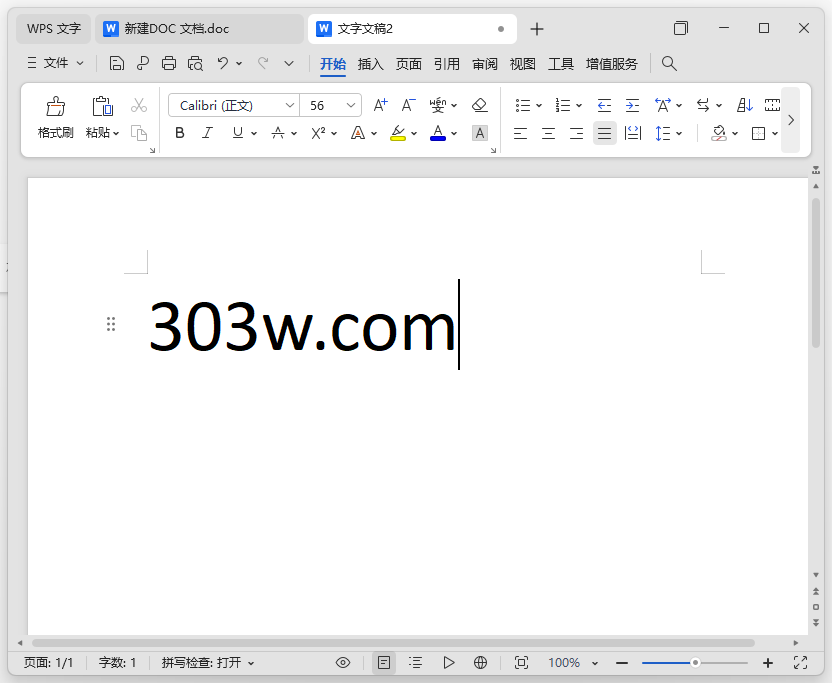Toggle bold formatting
Image resolution: width=832 pixels, height=683 pixels.
[179, 132]
